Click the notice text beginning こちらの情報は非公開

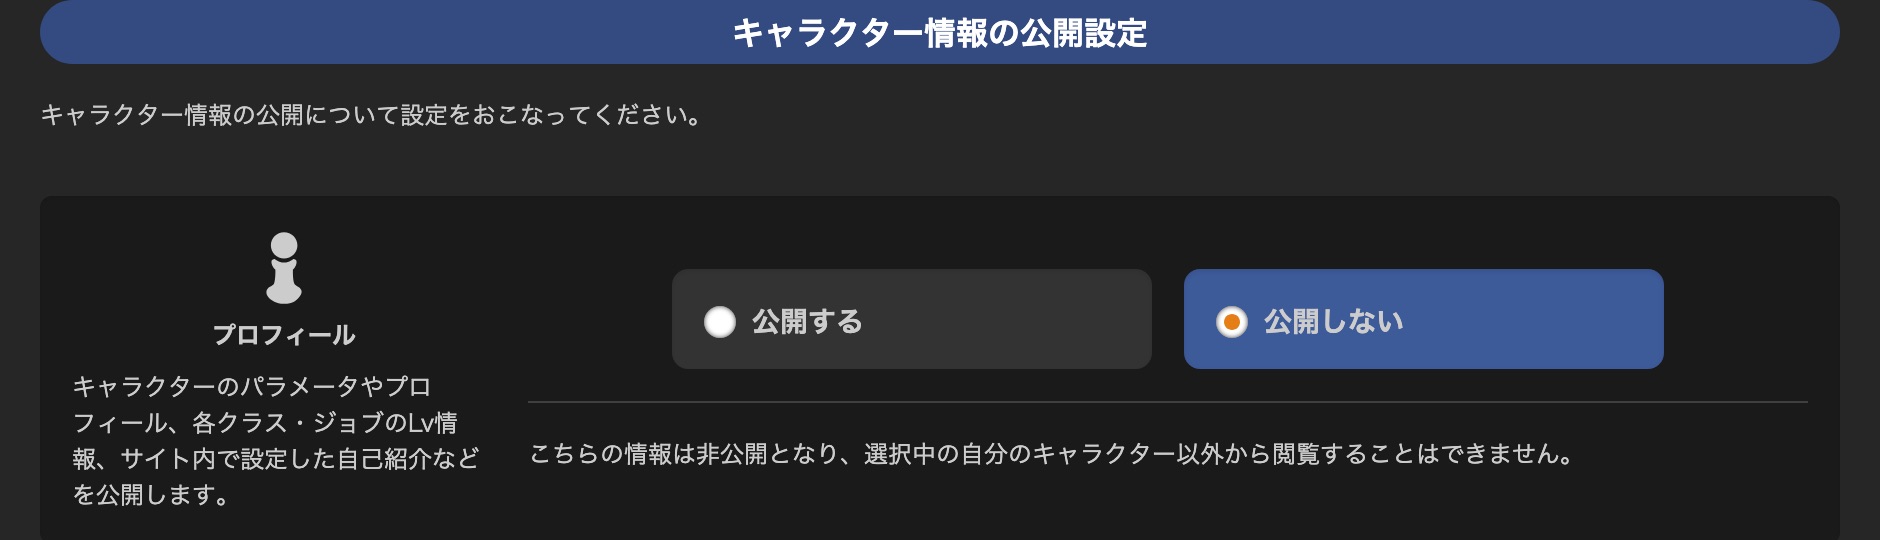pos(1053,454)
